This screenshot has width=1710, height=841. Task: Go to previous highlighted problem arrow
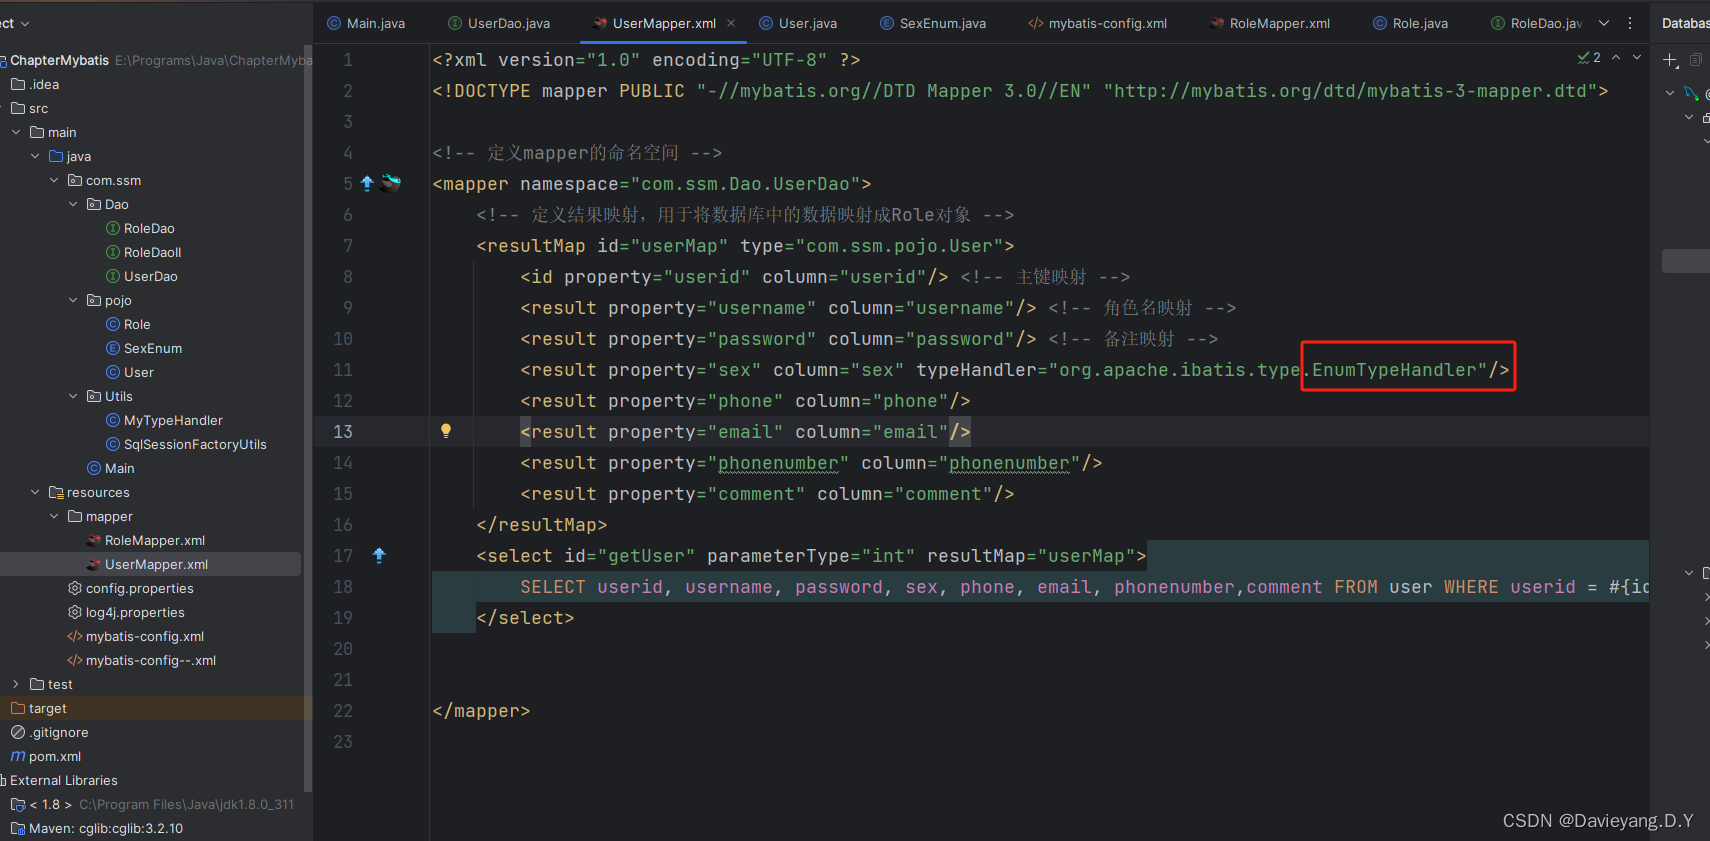(x=1616, y=58)
